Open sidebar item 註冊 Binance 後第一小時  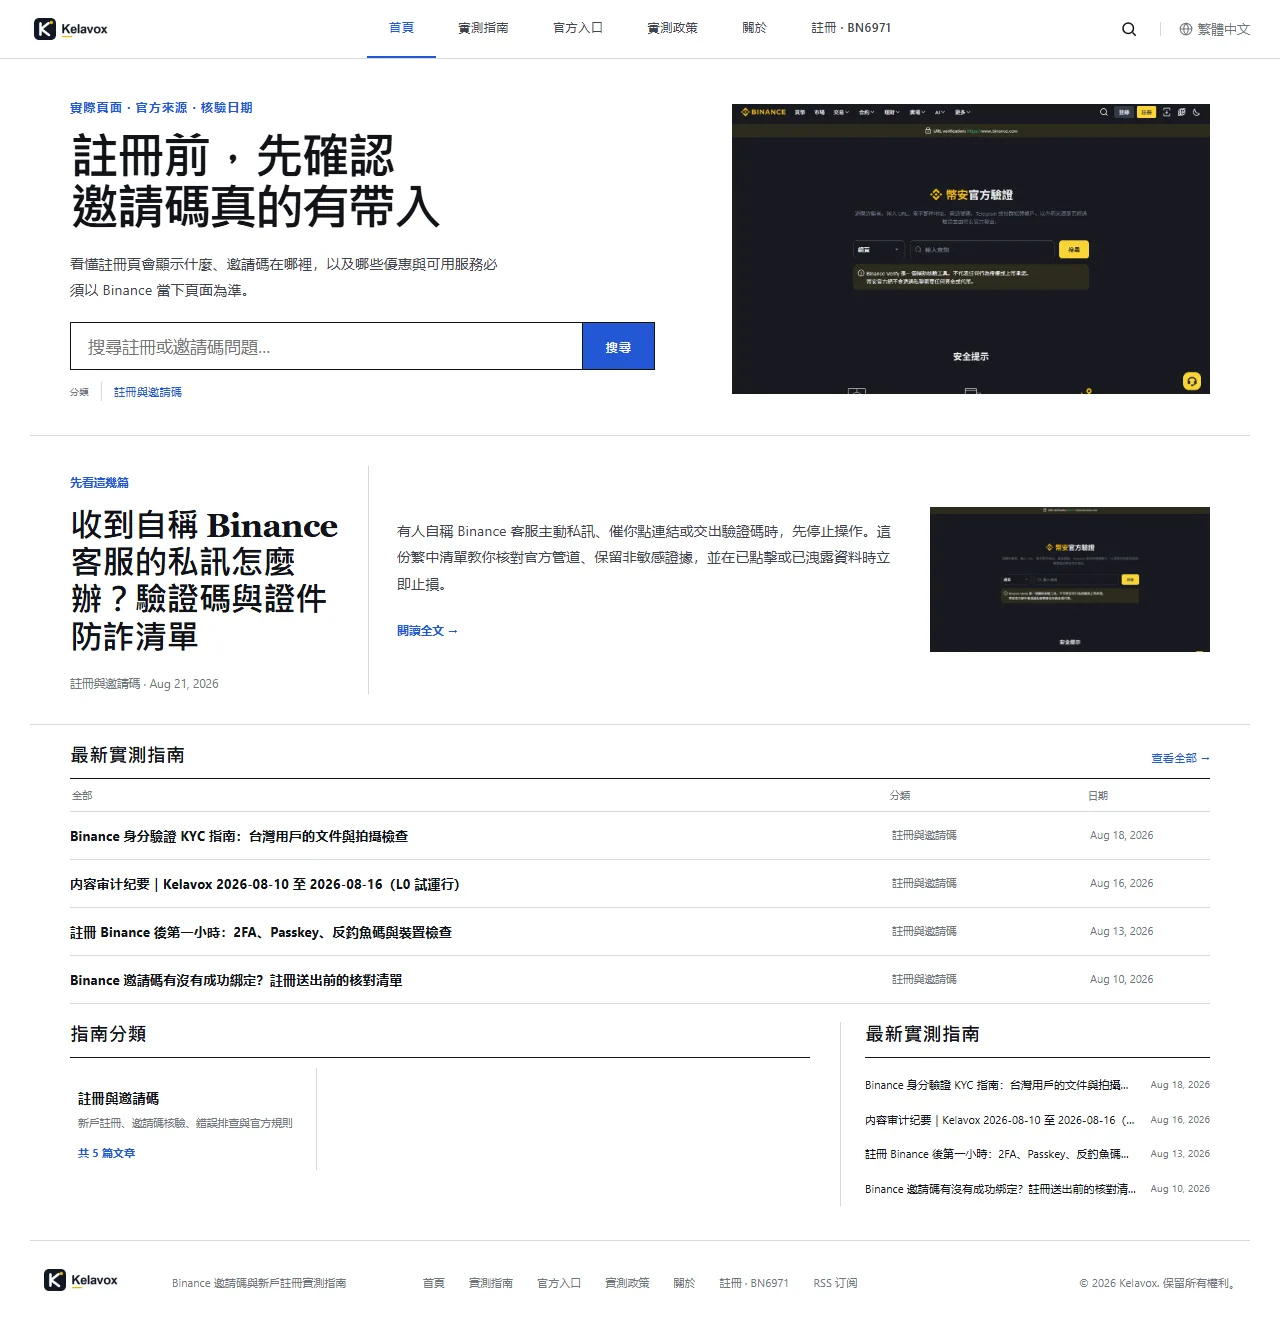click(996, 1154)
